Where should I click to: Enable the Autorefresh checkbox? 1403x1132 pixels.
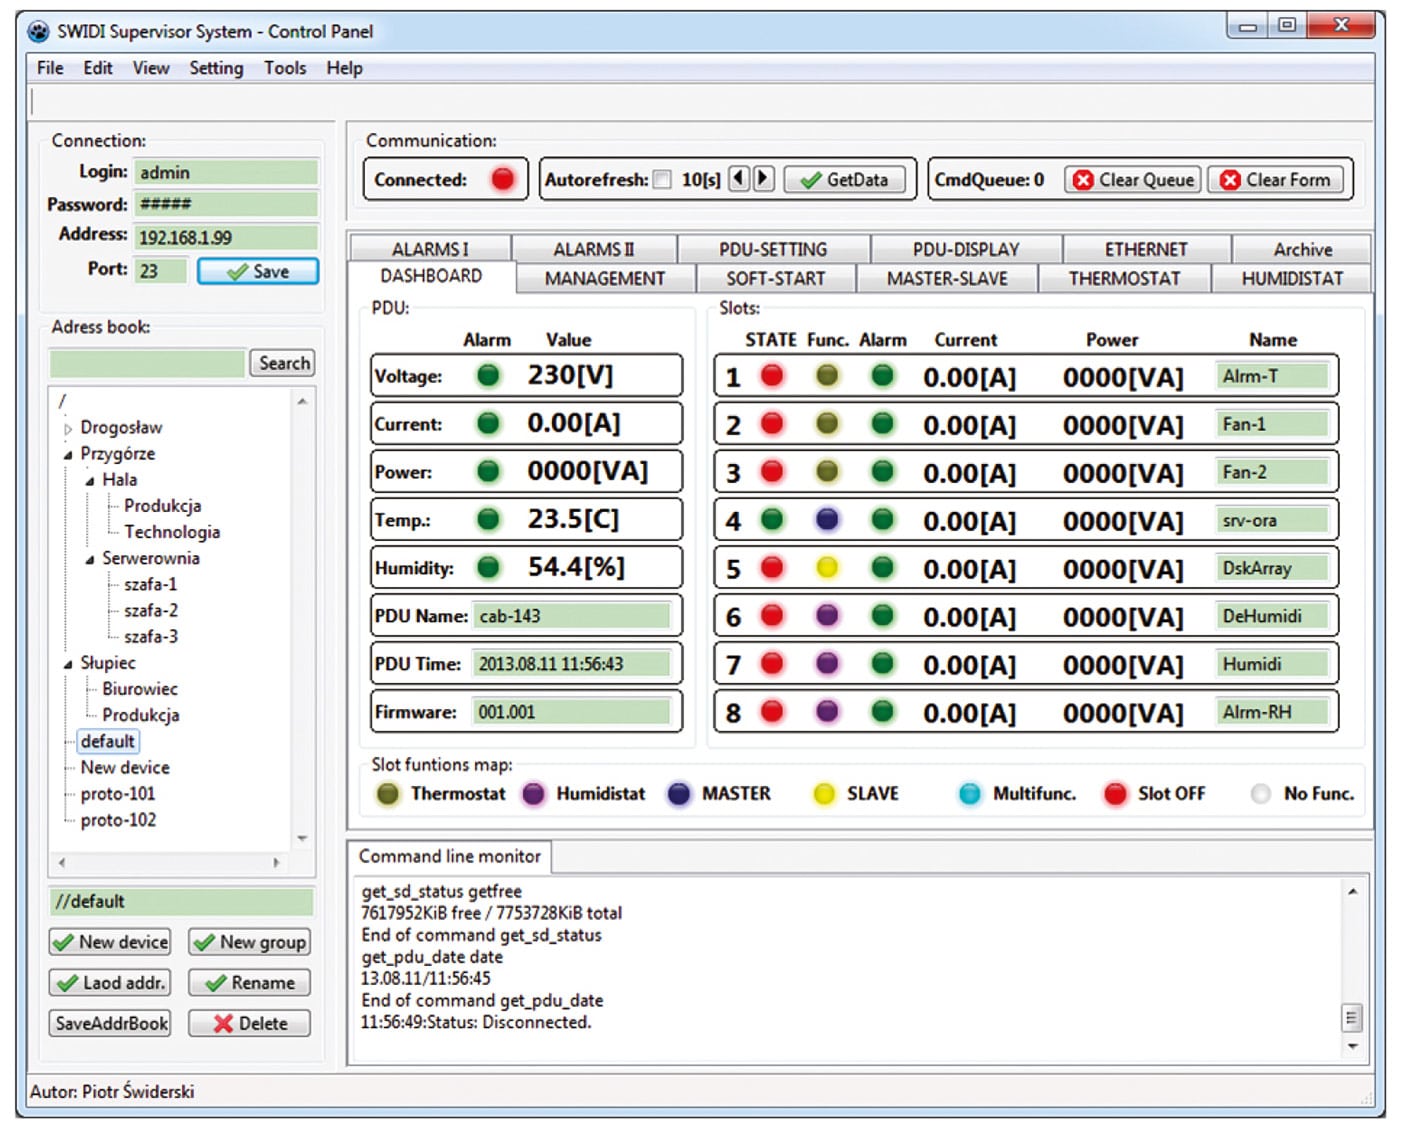point(662,180)
